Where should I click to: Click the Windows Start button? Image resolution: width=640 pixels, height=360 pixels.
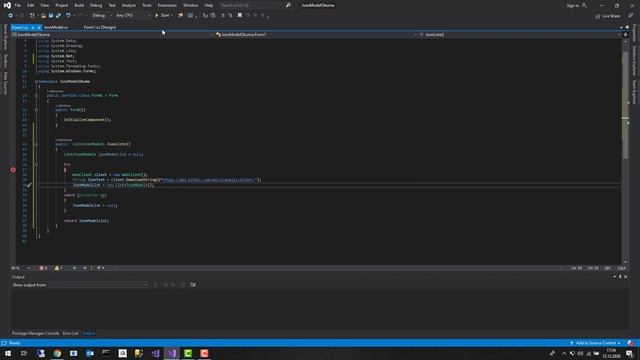[x=8, y=353]
